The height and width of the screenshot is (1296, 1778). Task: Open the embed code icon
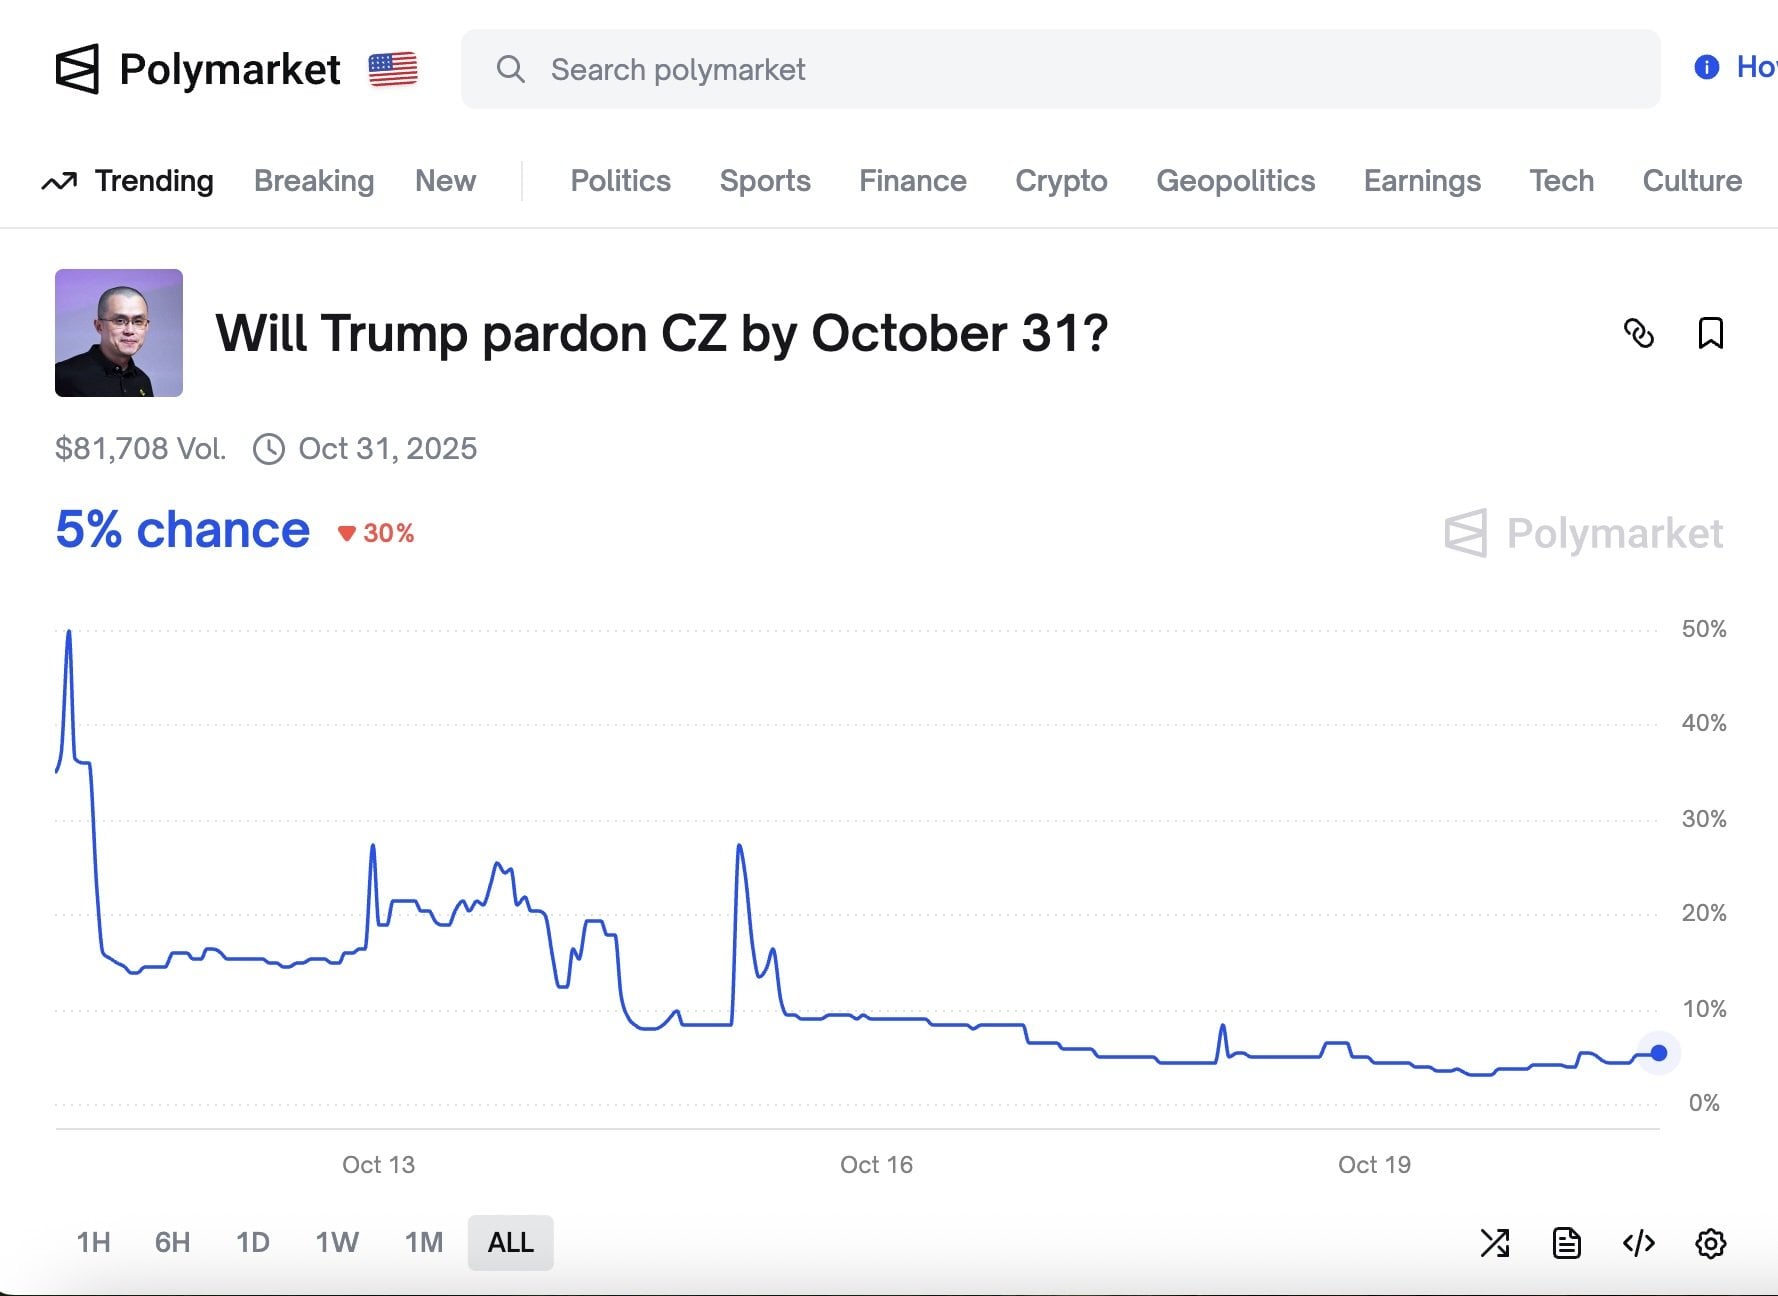pyautogui.click(x=1637, y=1243)
